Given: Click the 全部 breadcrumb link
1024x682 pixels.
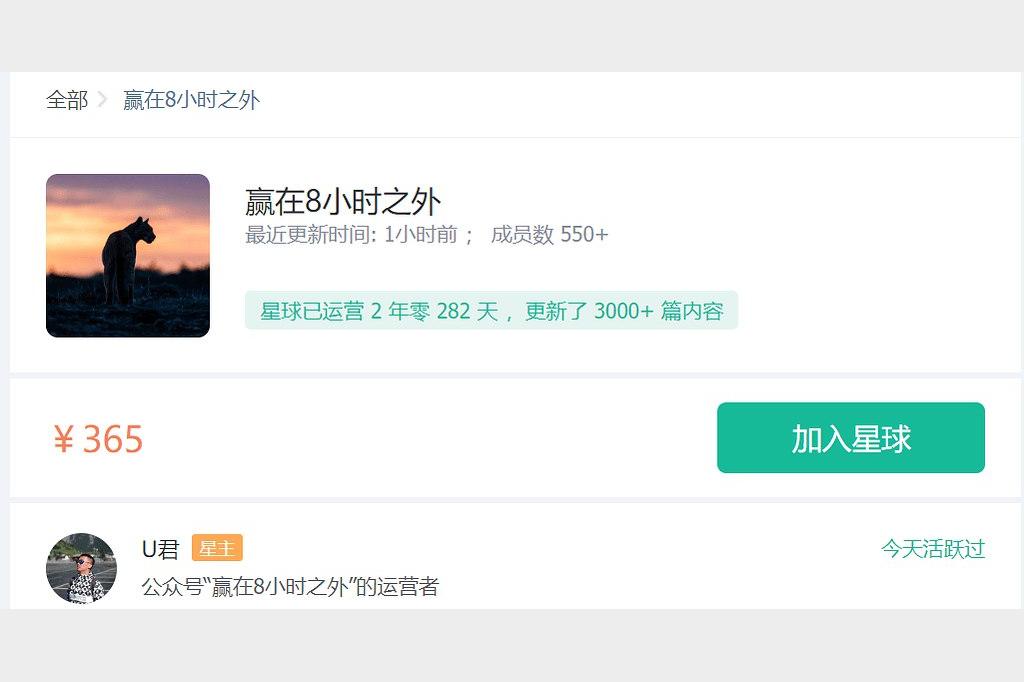Looking at the screenshot, I should (x=67, y=100).
